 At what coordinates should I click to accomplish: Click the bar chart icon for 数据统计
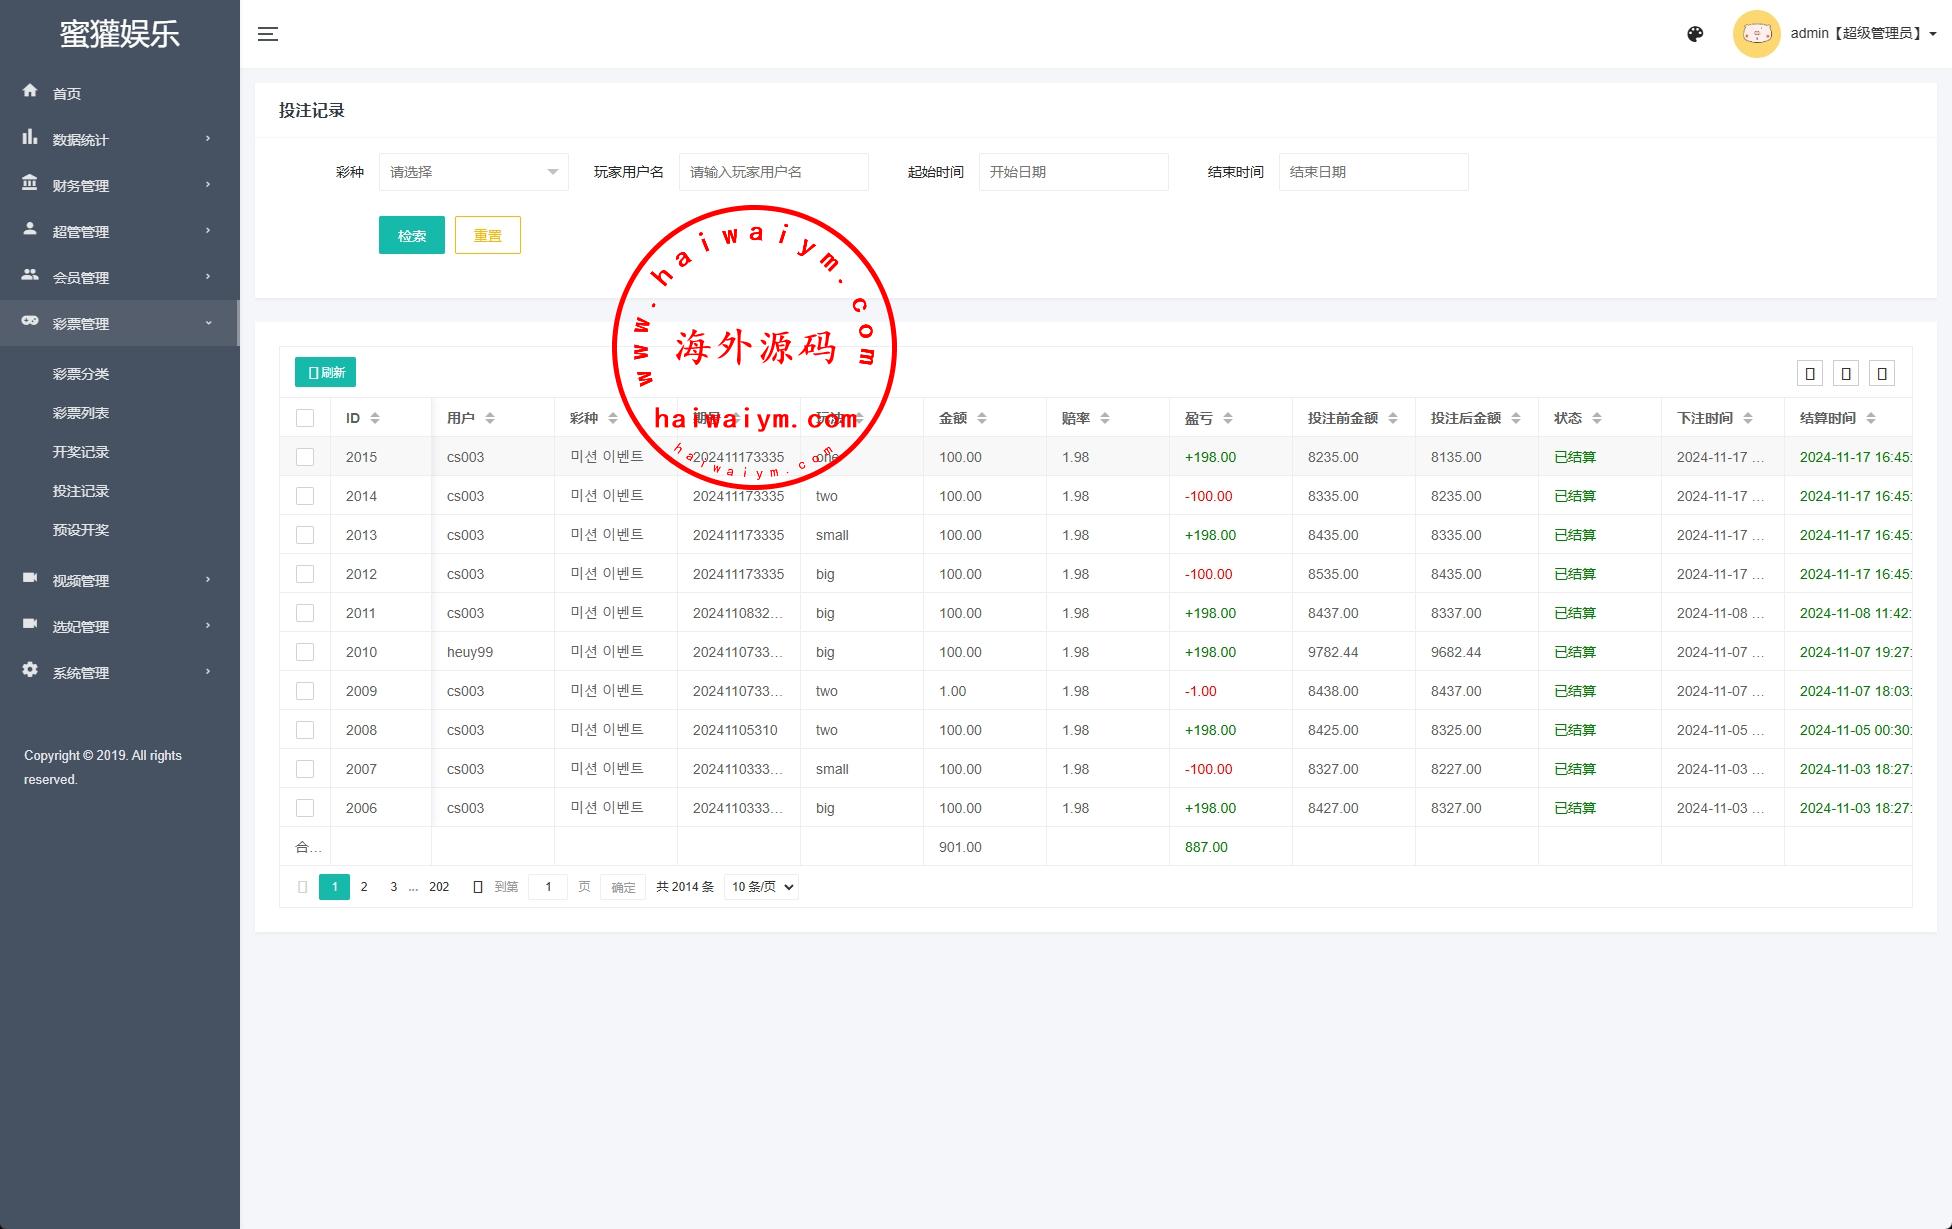[x=30, y=137]
